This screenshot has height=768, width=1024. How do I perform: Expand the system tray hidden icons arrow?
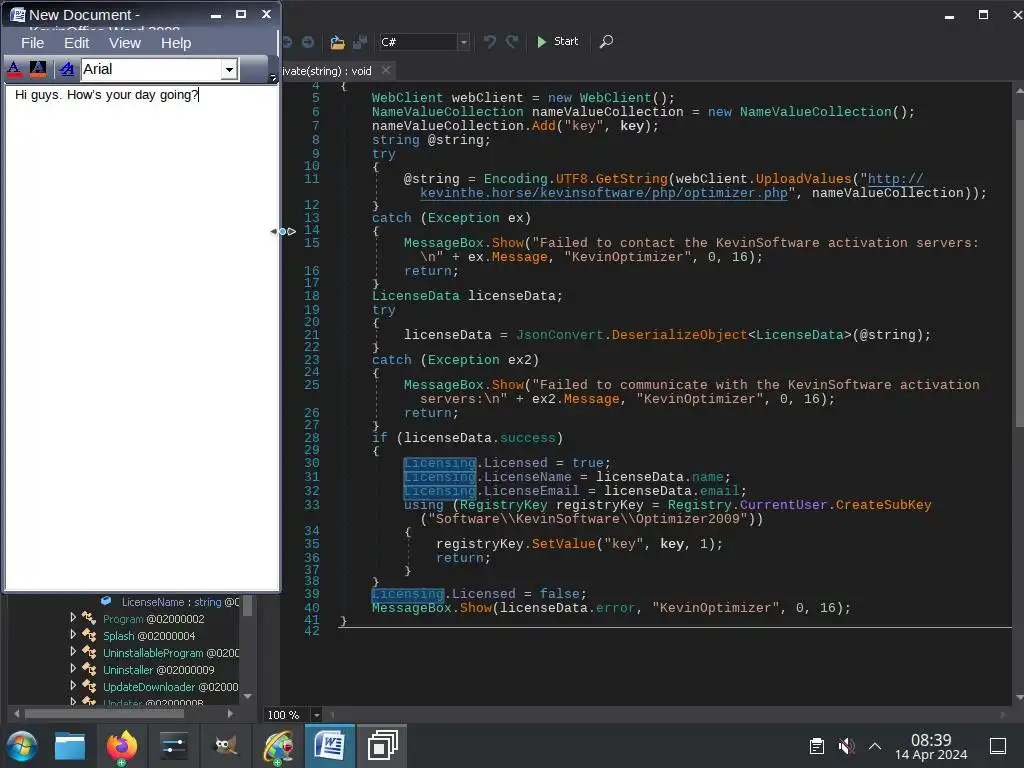coord(875,746)
